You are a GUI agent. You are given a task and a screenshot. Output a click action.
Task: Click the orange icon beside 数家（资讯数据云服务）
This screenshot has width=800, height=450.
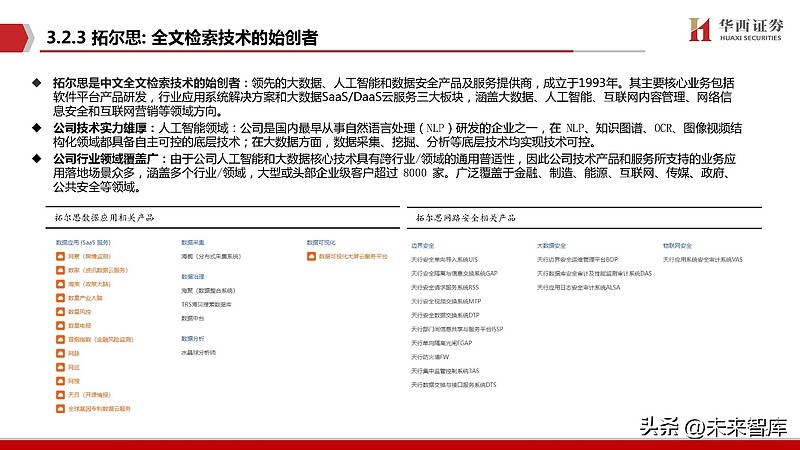[60, 270]
